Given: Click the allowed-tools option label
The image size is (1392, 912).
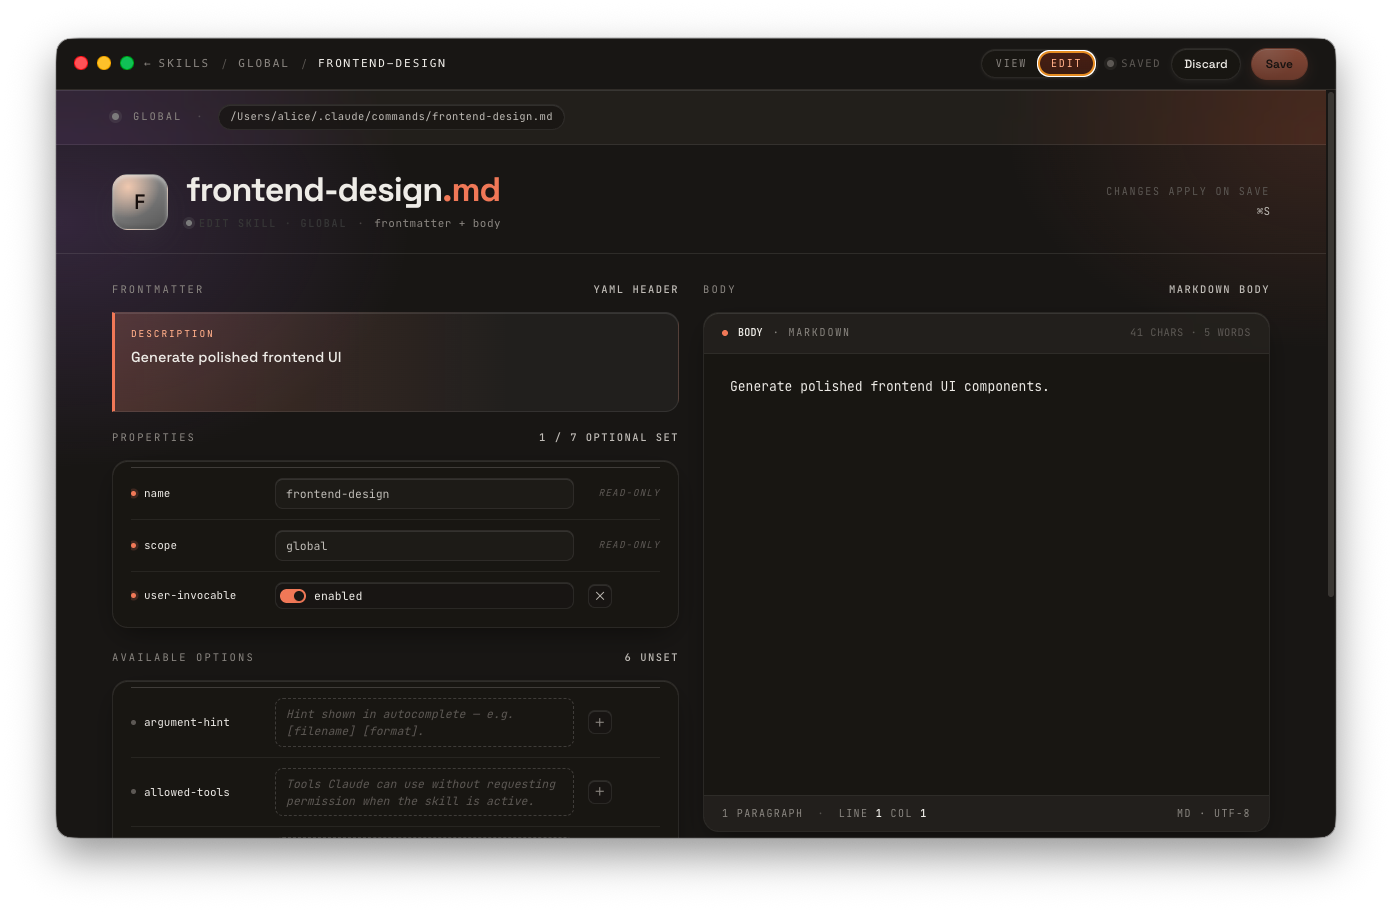Looking at the screenshot, I should [187, 792].
